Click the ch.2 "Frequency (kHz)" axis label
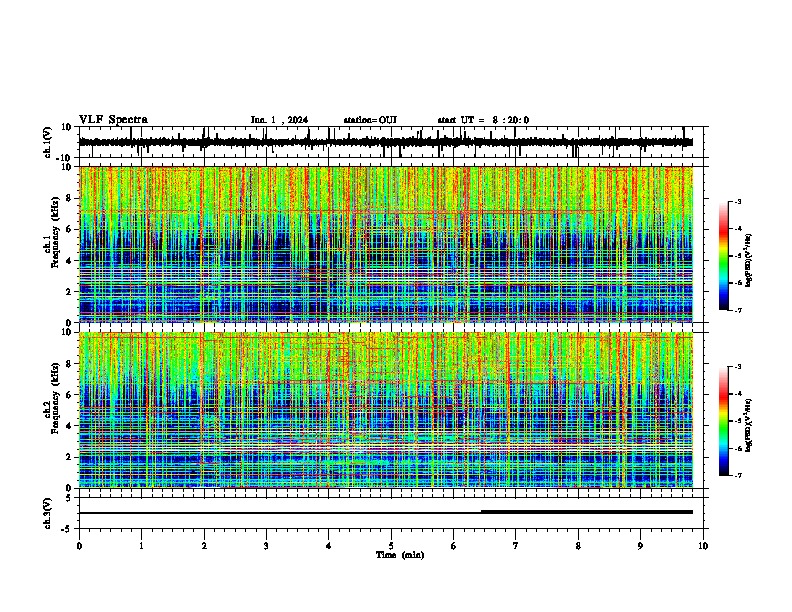 (x=55, y=397)
